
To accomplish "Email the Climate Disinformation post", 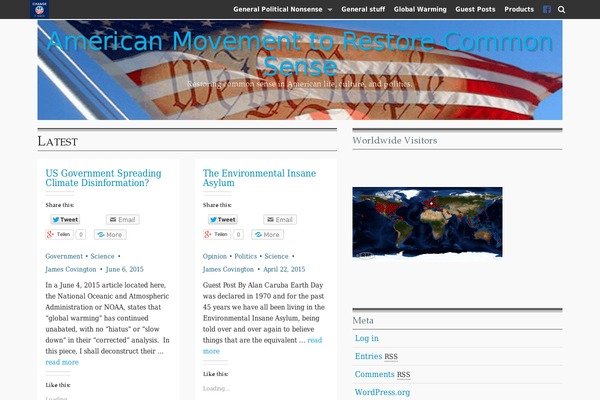I will (122, 219).
